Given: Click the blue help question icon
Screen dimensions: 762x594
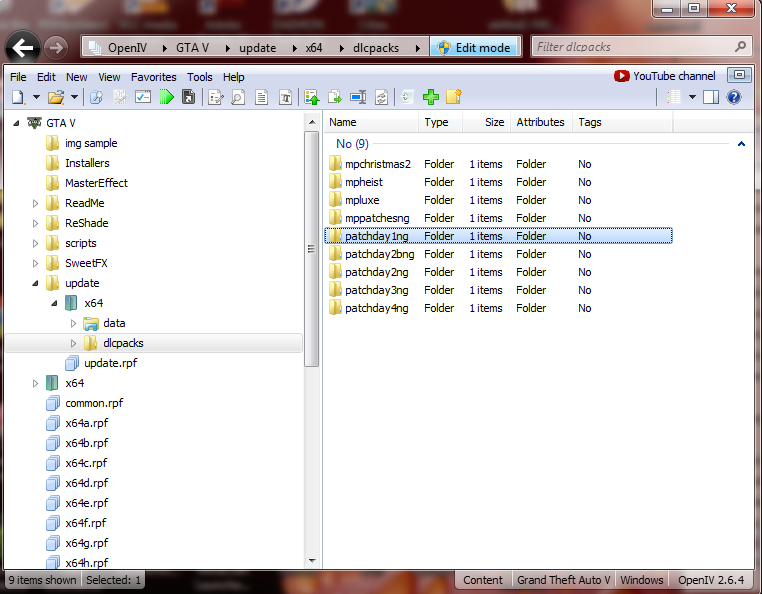Looking at the screenshot, I should (734, 97).
